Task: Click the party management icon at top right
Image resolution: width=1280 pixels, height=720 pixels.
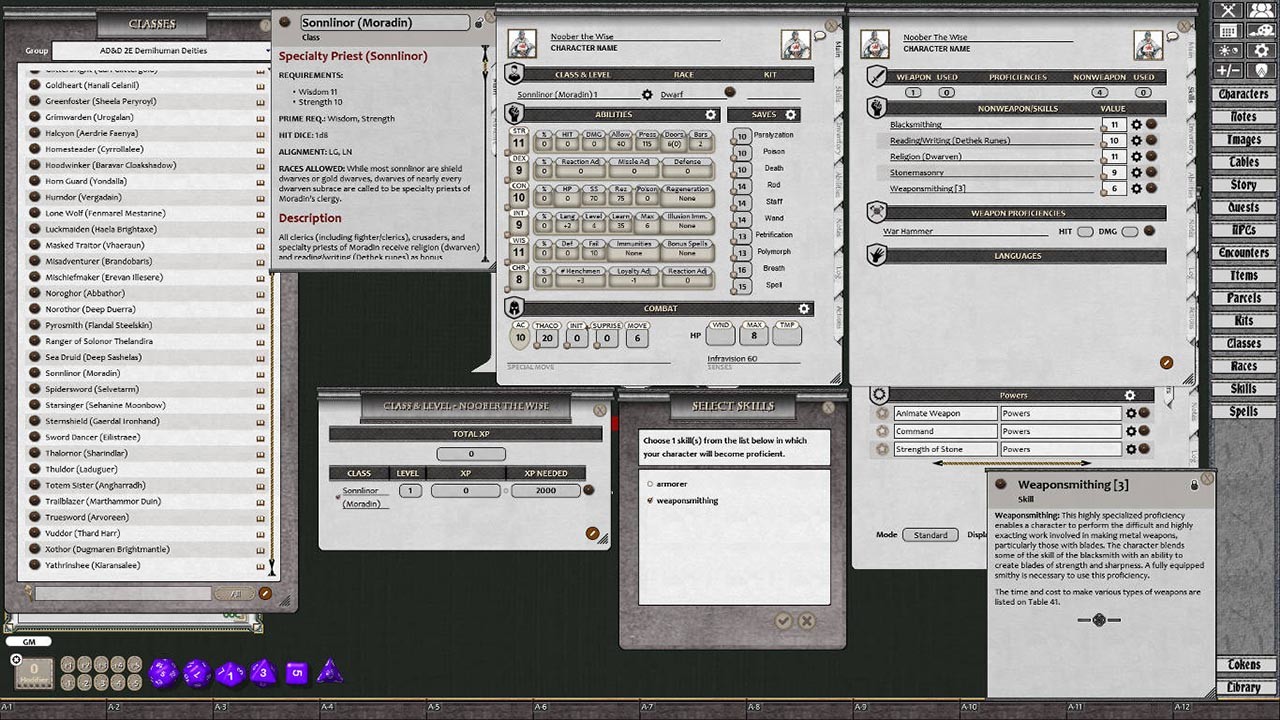Action: (1262, 10)
